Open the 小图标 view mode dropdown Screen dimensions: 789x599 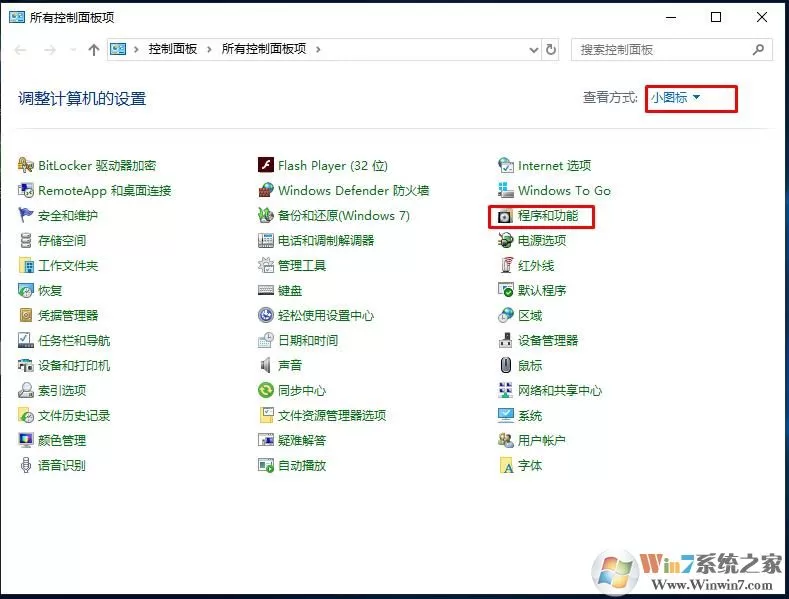[675, 97]
